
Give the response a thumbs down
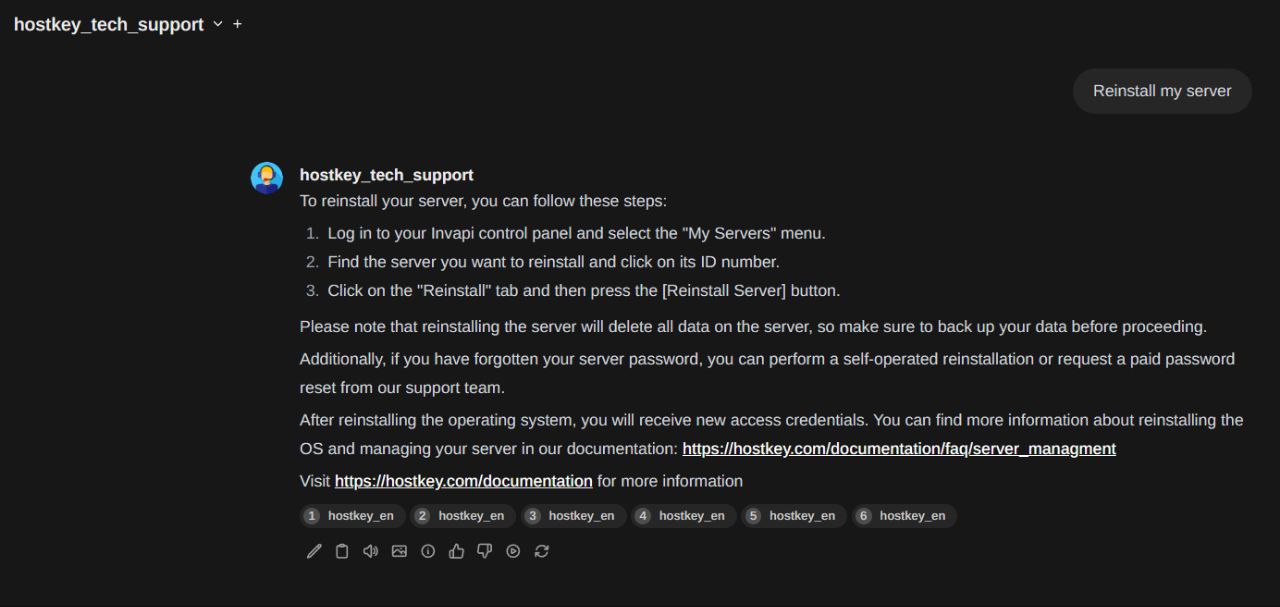point(485,551)
